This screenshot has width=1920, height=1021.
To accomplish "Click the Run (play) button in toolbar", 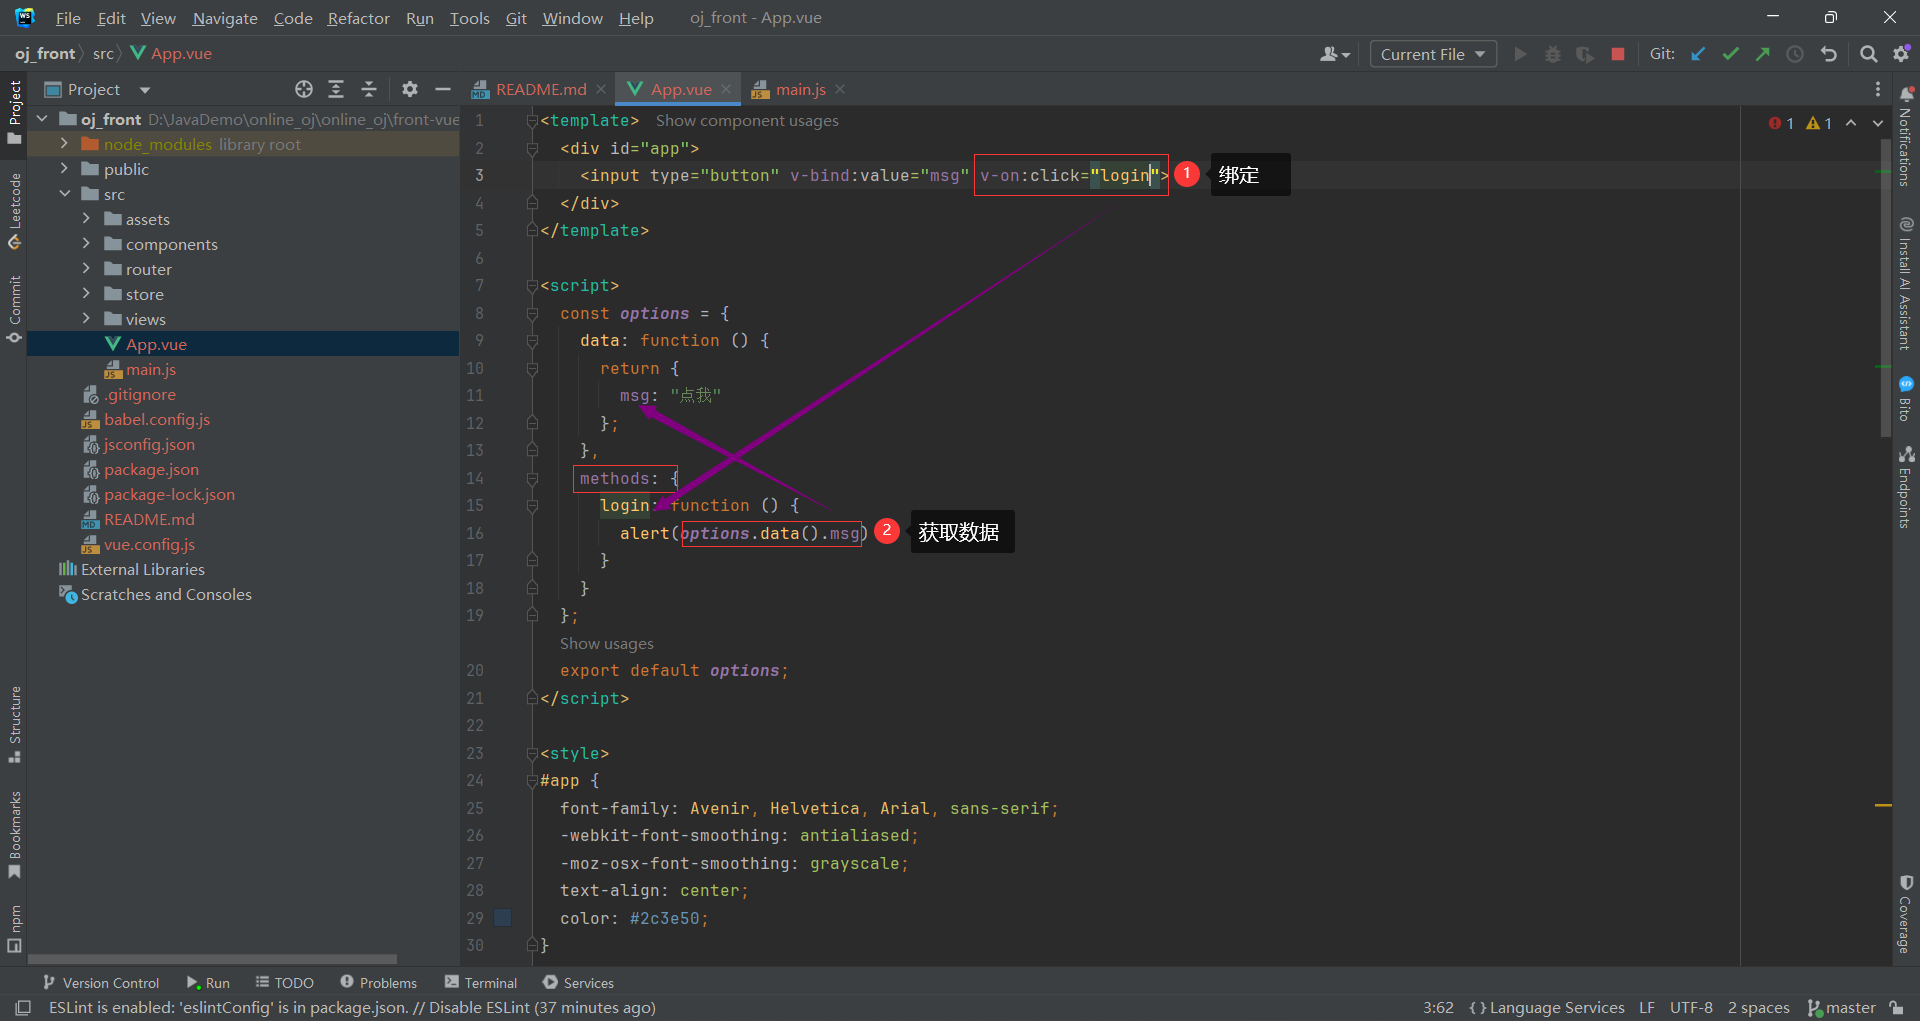I will point(1520,54).
